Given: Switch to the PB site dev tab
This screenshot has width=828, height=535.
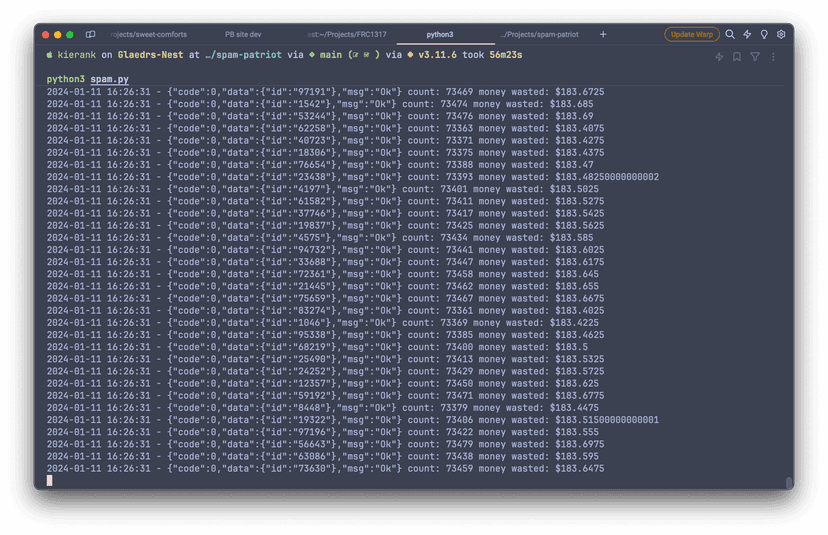Looking at the screenshot, I should [x=243, y=34].
